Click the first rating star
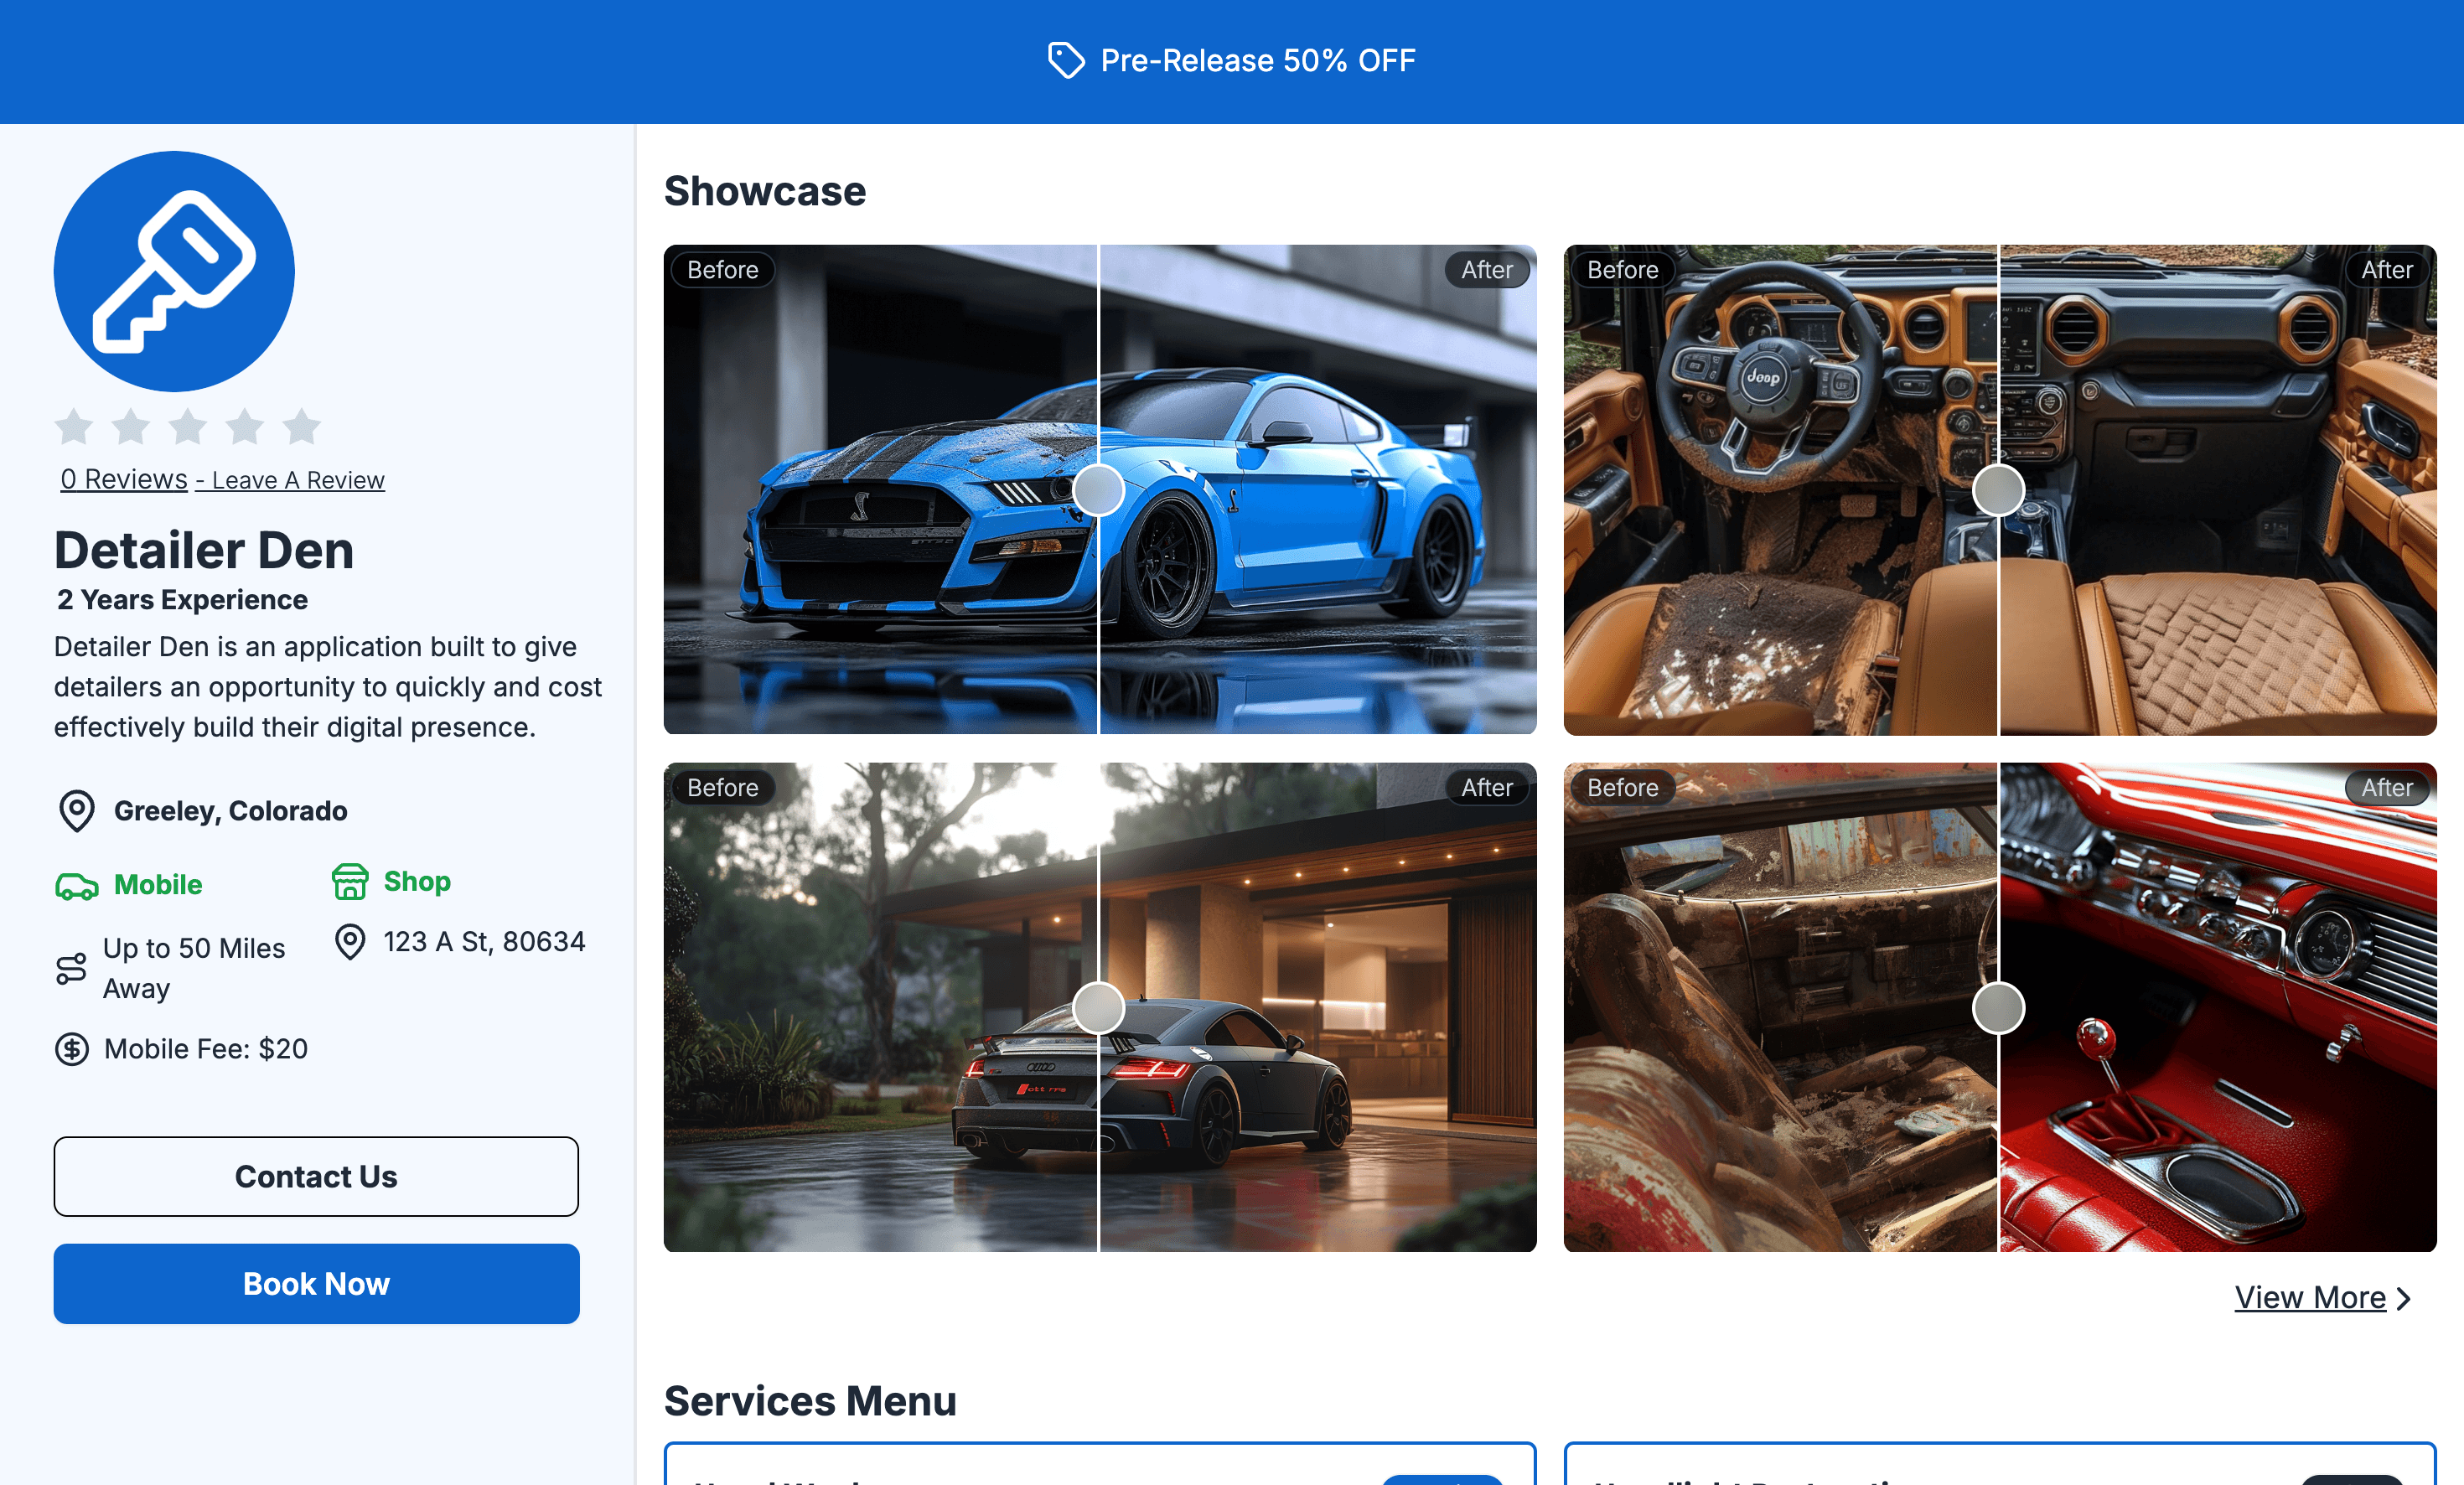2464x1485 pixels. tap(74, 427)
